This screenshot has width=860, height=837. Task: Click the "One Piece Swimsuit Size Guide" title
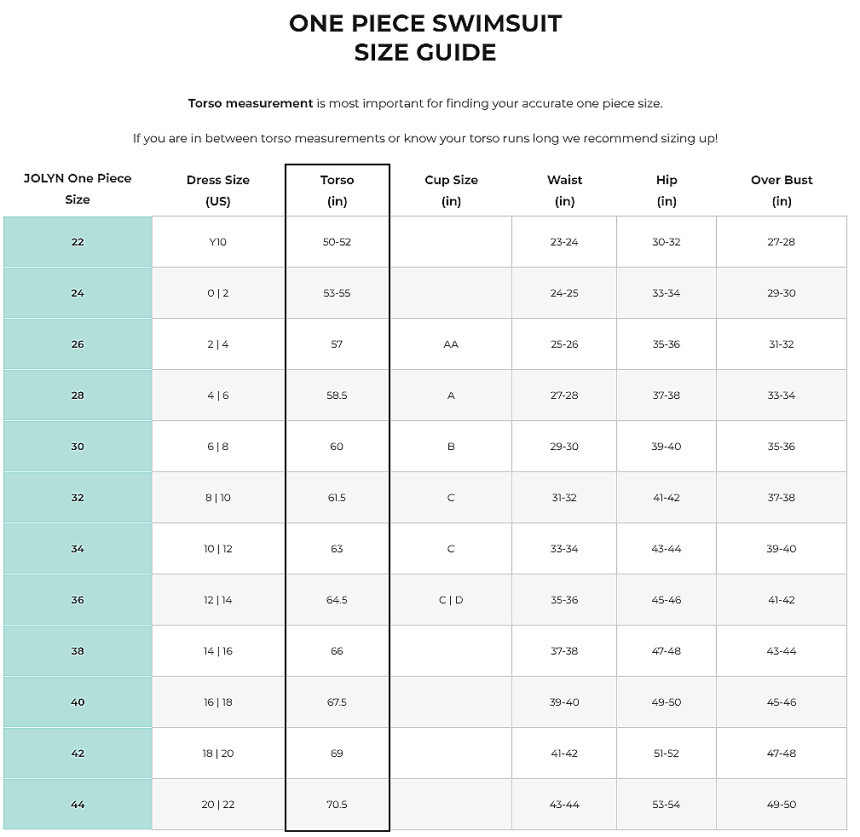click(425, 38)
